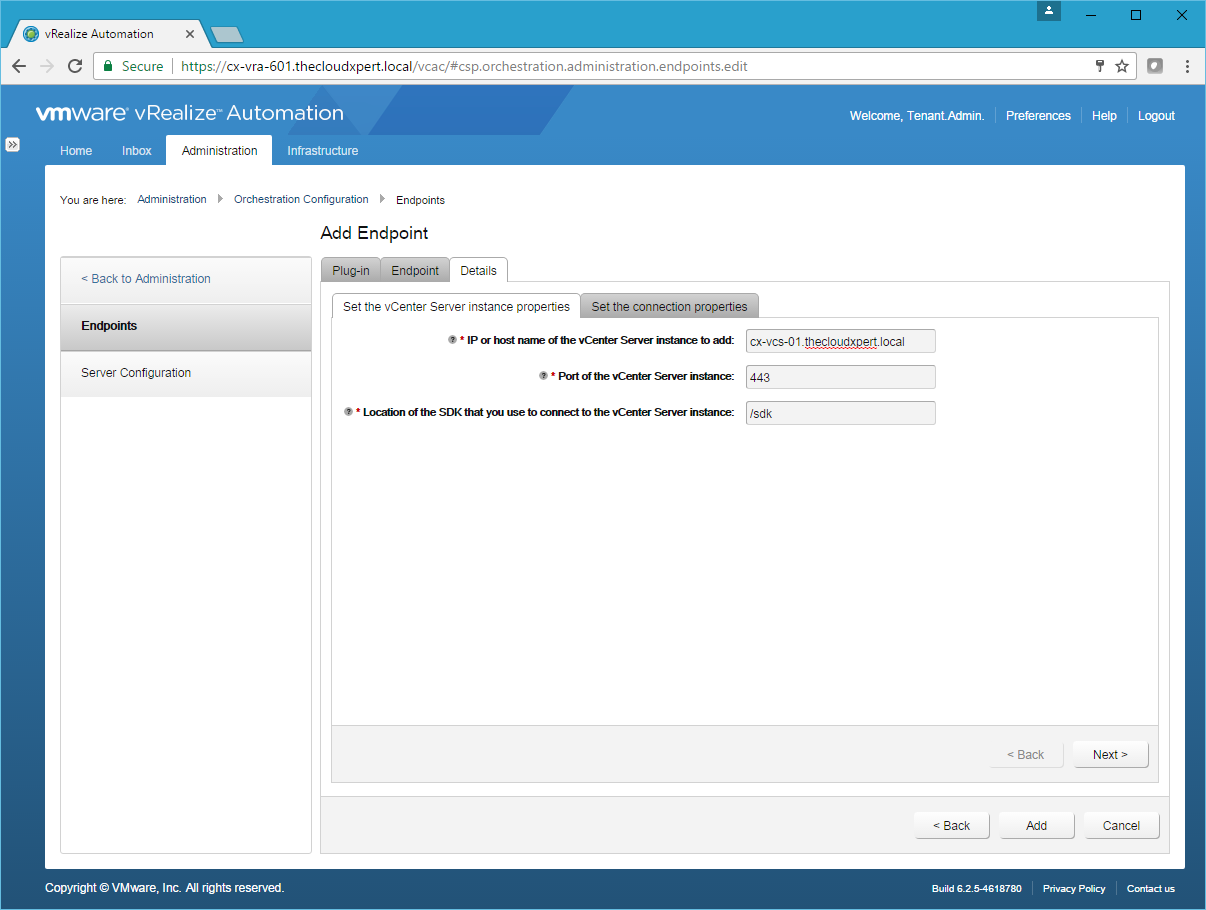Click the help icon beside SDK location label
This screenshot has height=910, width=1206.
tap(348, 412)
